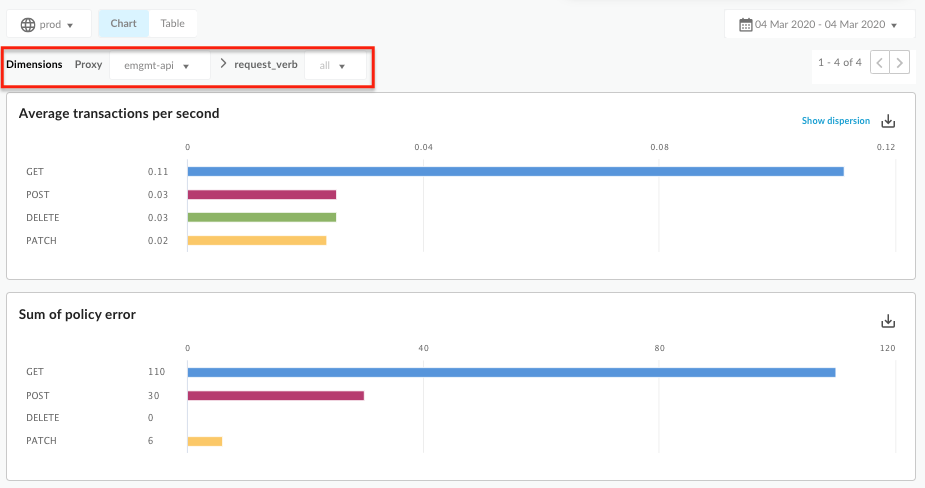Screen dimensions: 925x488
Task: Click the chevron before request_verb
Action: [x=223, y=64]
